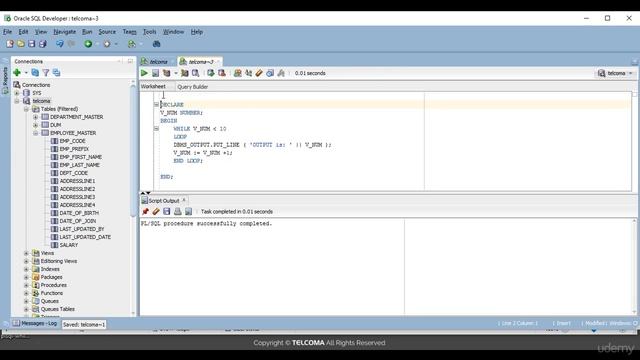Click the Save All icon in main toolbar

pyautogui.click(x=42, y=44)
